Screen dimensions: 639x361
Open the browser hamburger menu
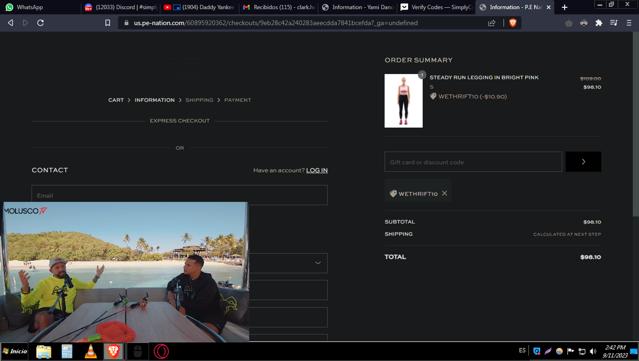pos(629,23)
